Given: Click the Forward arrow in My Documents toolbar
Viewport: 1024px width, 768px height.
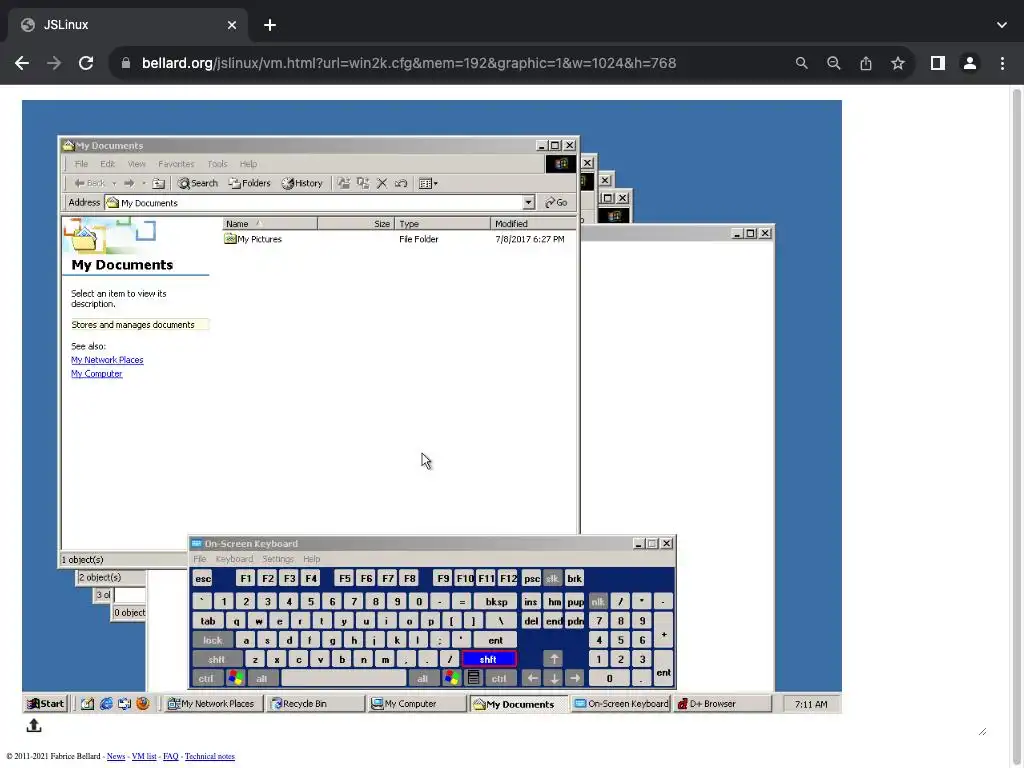Looking at the screenshot, I should (129, 184).
